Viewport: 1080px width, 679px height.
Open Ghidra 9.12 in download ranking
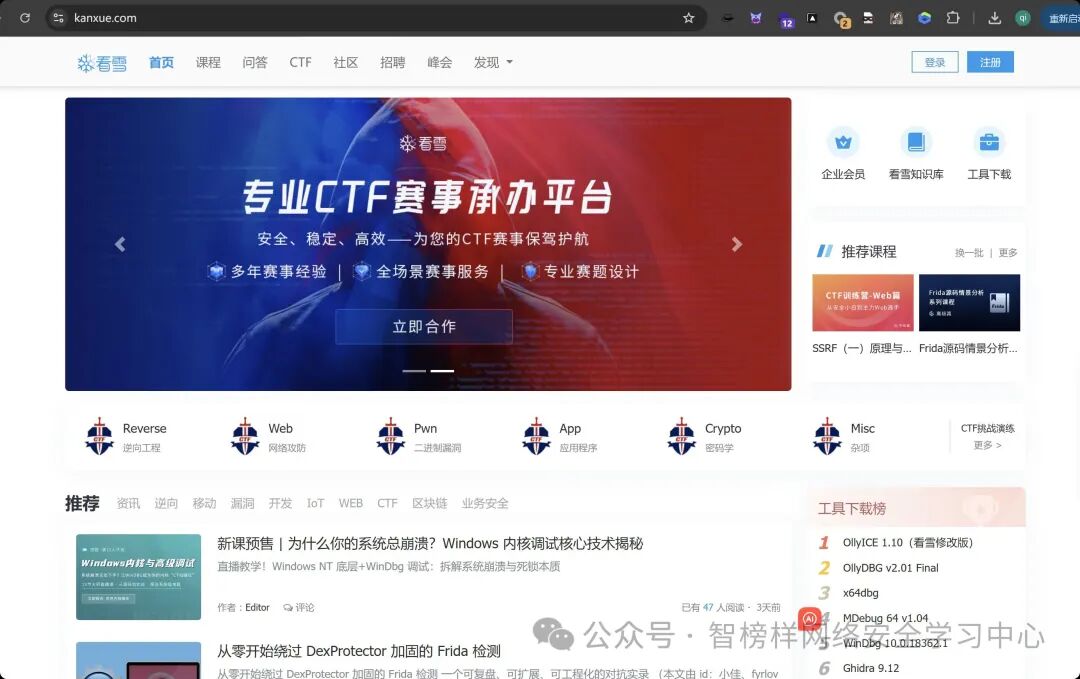pyautogui.click(x=871, y=668)
